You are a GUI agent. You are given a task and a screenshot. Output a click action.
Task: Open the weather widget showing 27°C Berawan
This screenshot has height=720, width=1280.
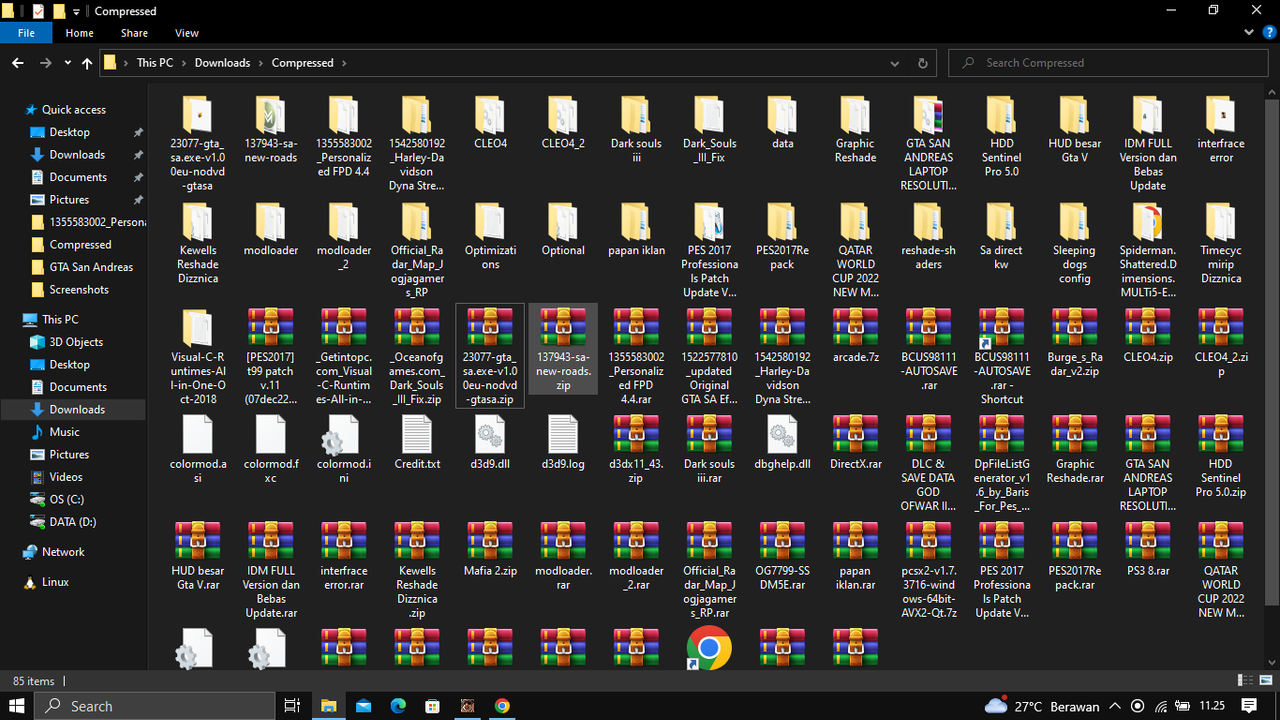pos(1041,706)
